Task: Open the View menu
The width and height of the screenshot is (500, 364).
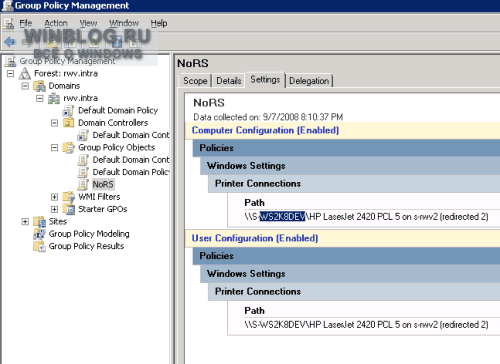Action: coord(88,23)
